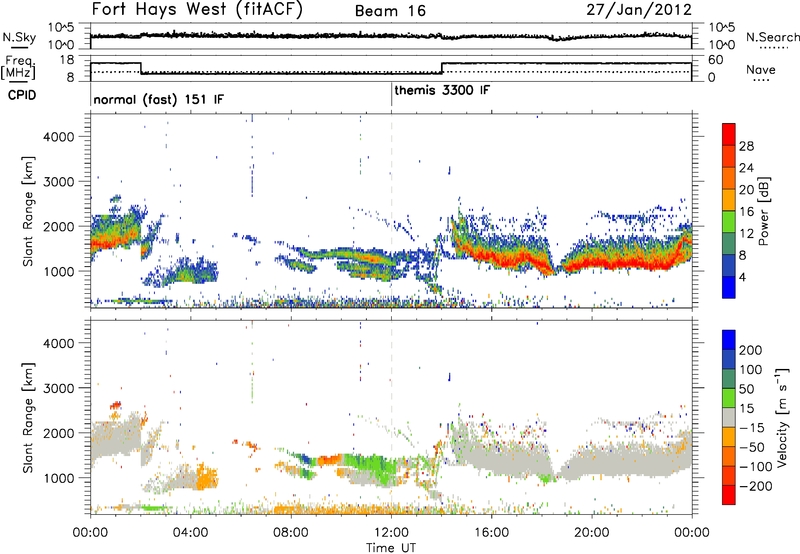Click the N.Sky solid line legend sample

tap(19, 47)
